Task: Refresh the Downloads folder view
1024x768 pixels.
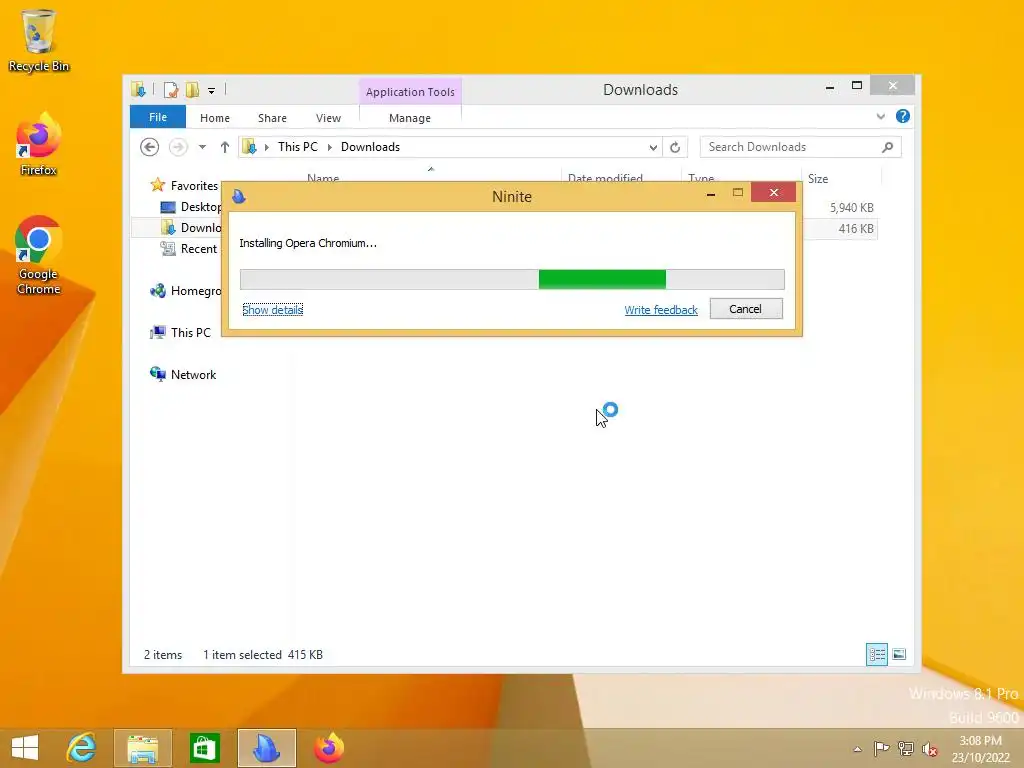Action: (x=675, y=147)
